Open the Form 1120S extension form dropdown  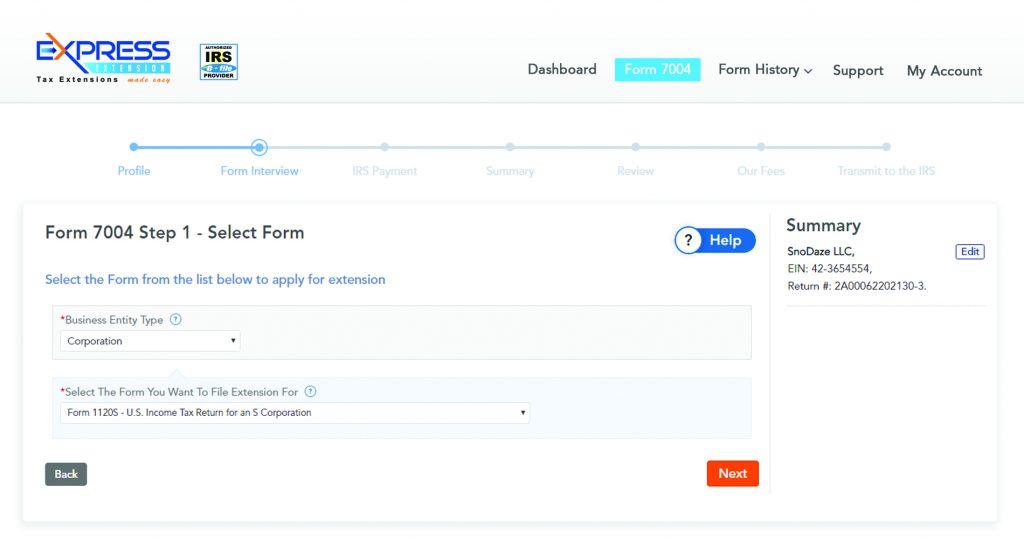coord(295,413)
